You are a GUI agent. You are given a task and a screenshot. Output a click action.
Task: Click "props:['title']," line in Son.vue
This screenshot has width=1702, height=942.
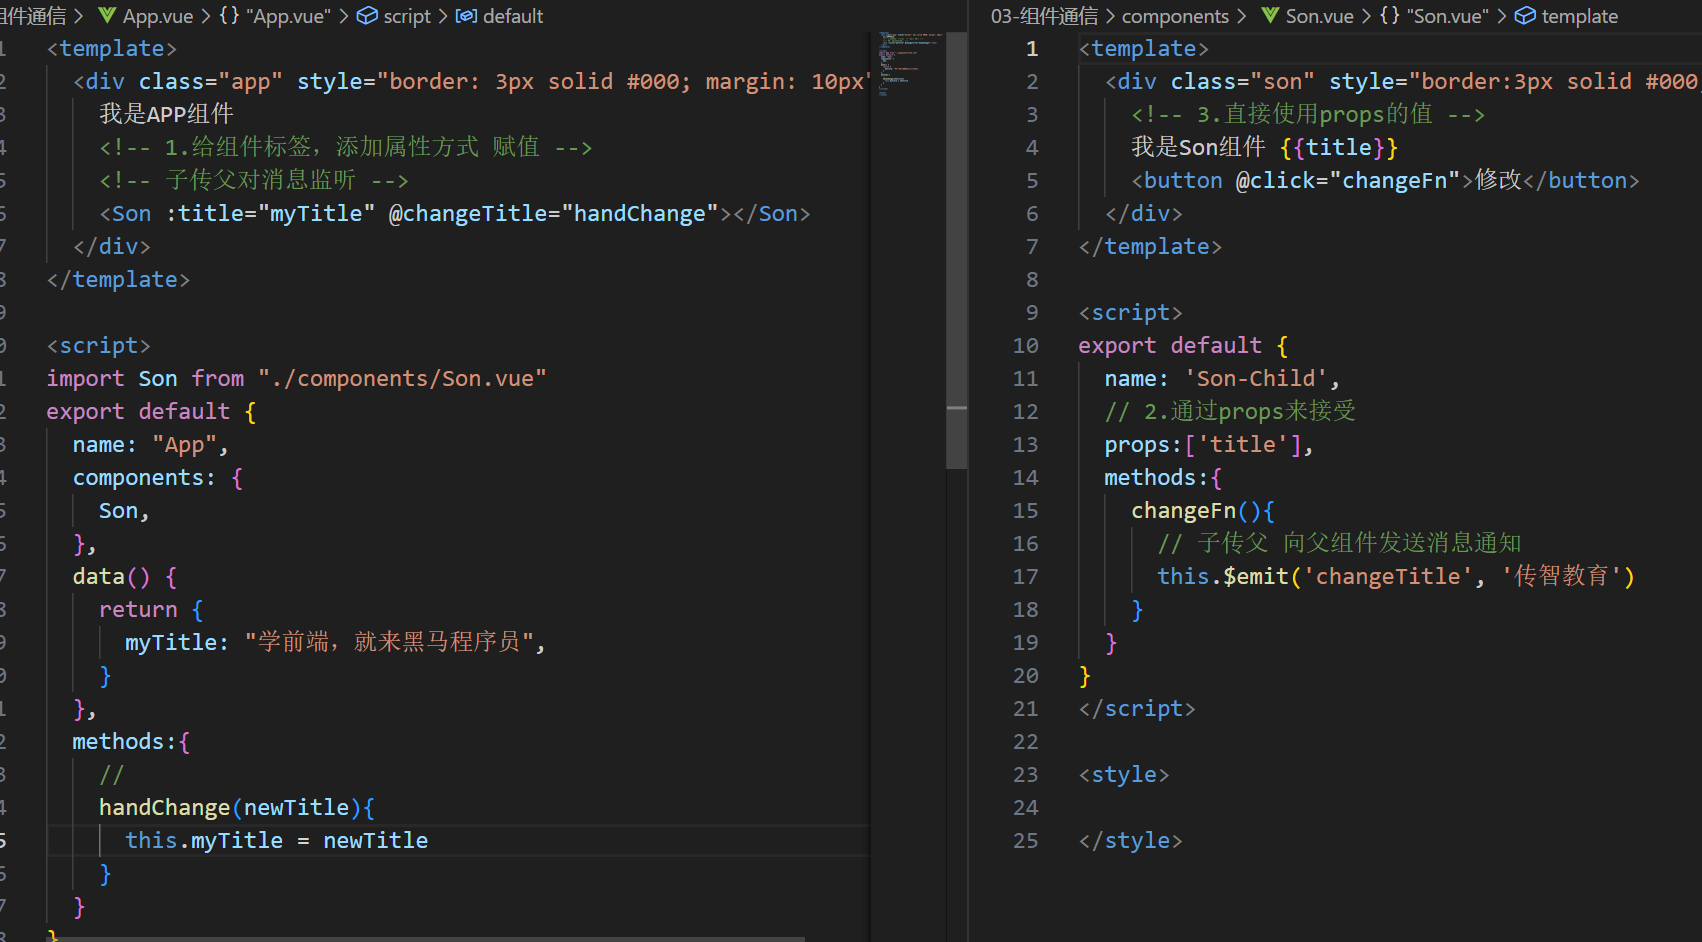coord(1209,444)
